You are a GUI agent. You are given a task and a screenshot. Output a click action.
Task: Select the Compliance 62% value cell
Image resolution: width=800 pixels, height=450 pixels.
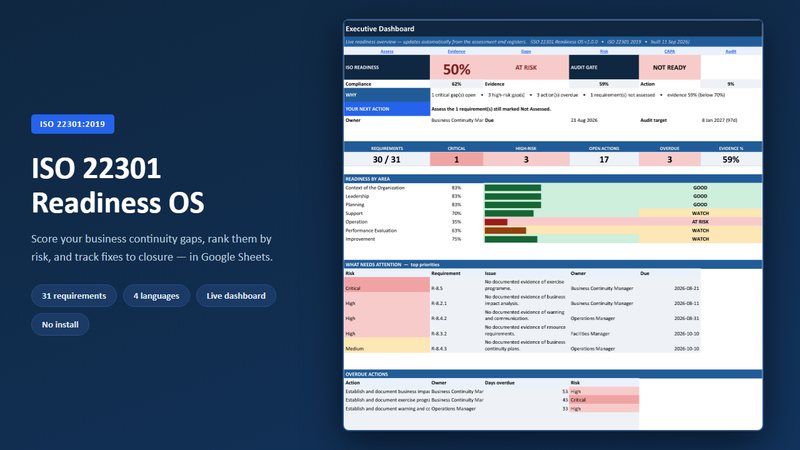click(x=456, y=84)
